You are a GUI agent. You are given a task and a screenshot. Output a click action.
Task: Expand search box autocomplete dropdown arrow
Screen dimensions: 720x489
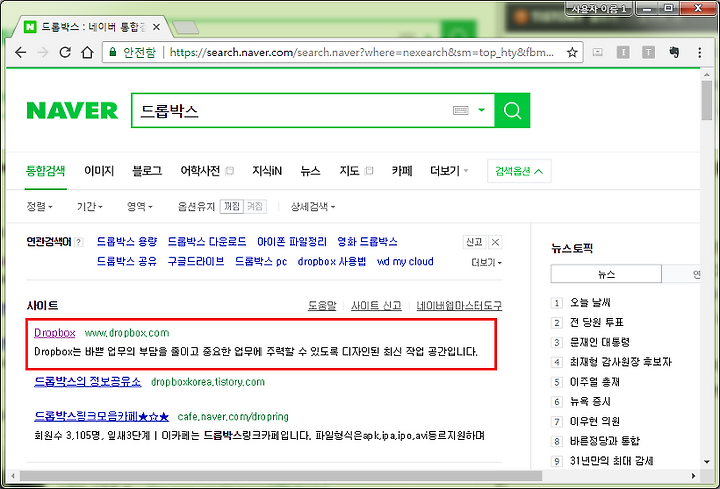coord(481,110)
